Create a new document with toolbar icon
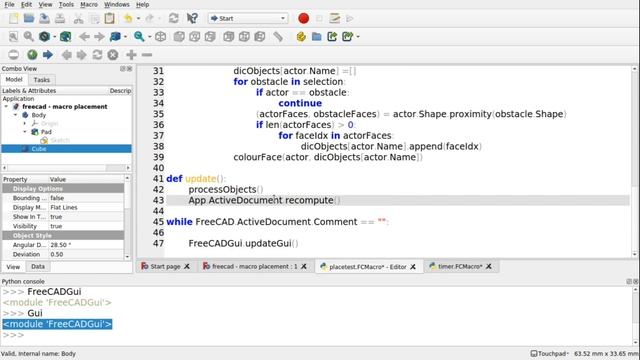 [13, 18]
